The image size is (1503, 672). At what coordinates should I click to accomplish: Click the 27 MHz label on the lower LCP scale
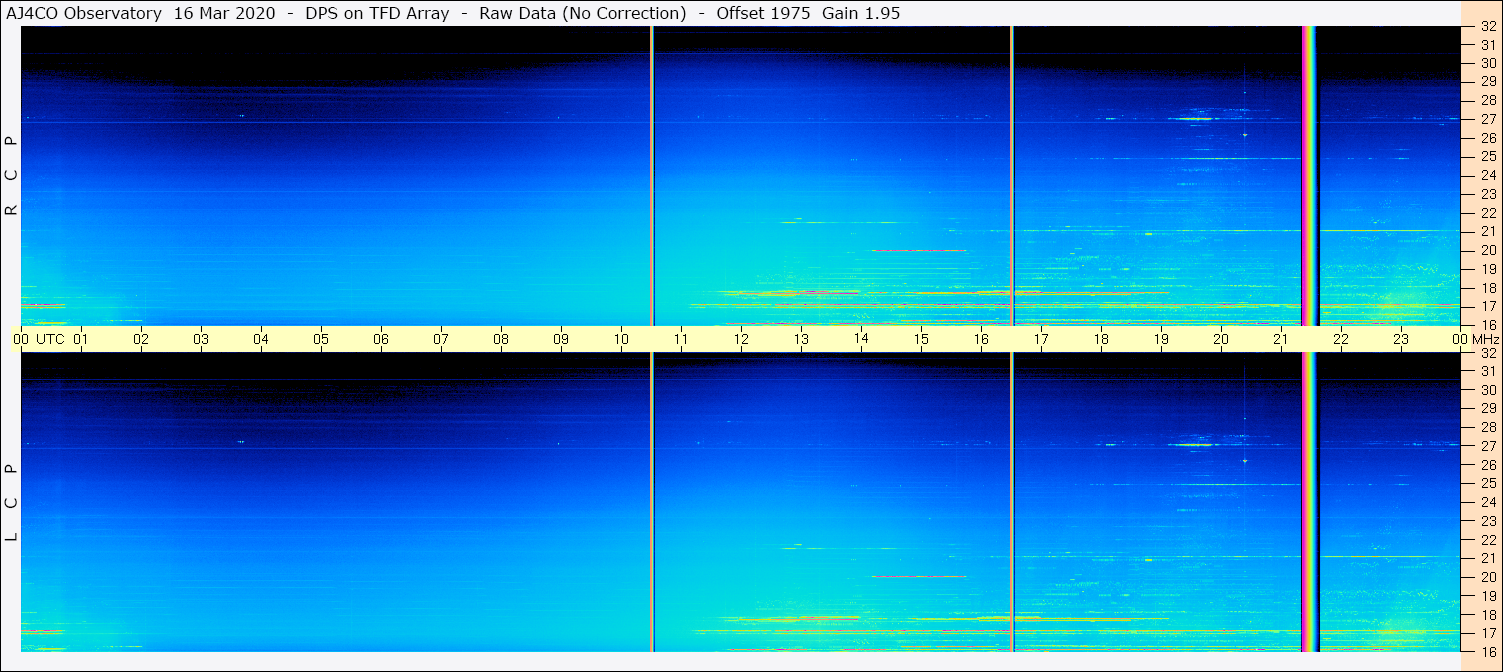[x=1487, y=446]
